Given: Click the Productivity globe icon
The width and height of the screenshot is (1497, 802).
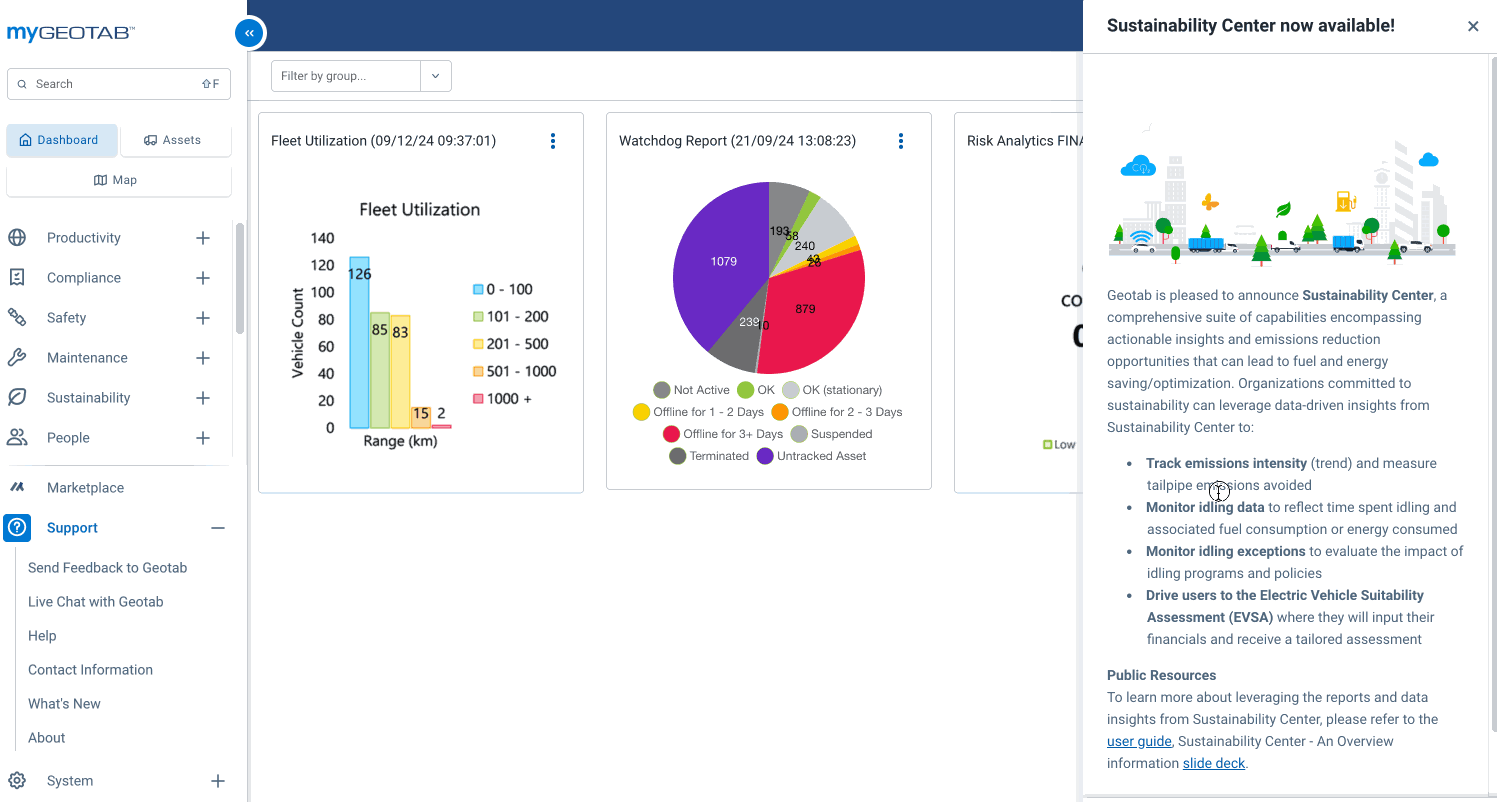Looking at the screenshot, I should tap(17, 238).
